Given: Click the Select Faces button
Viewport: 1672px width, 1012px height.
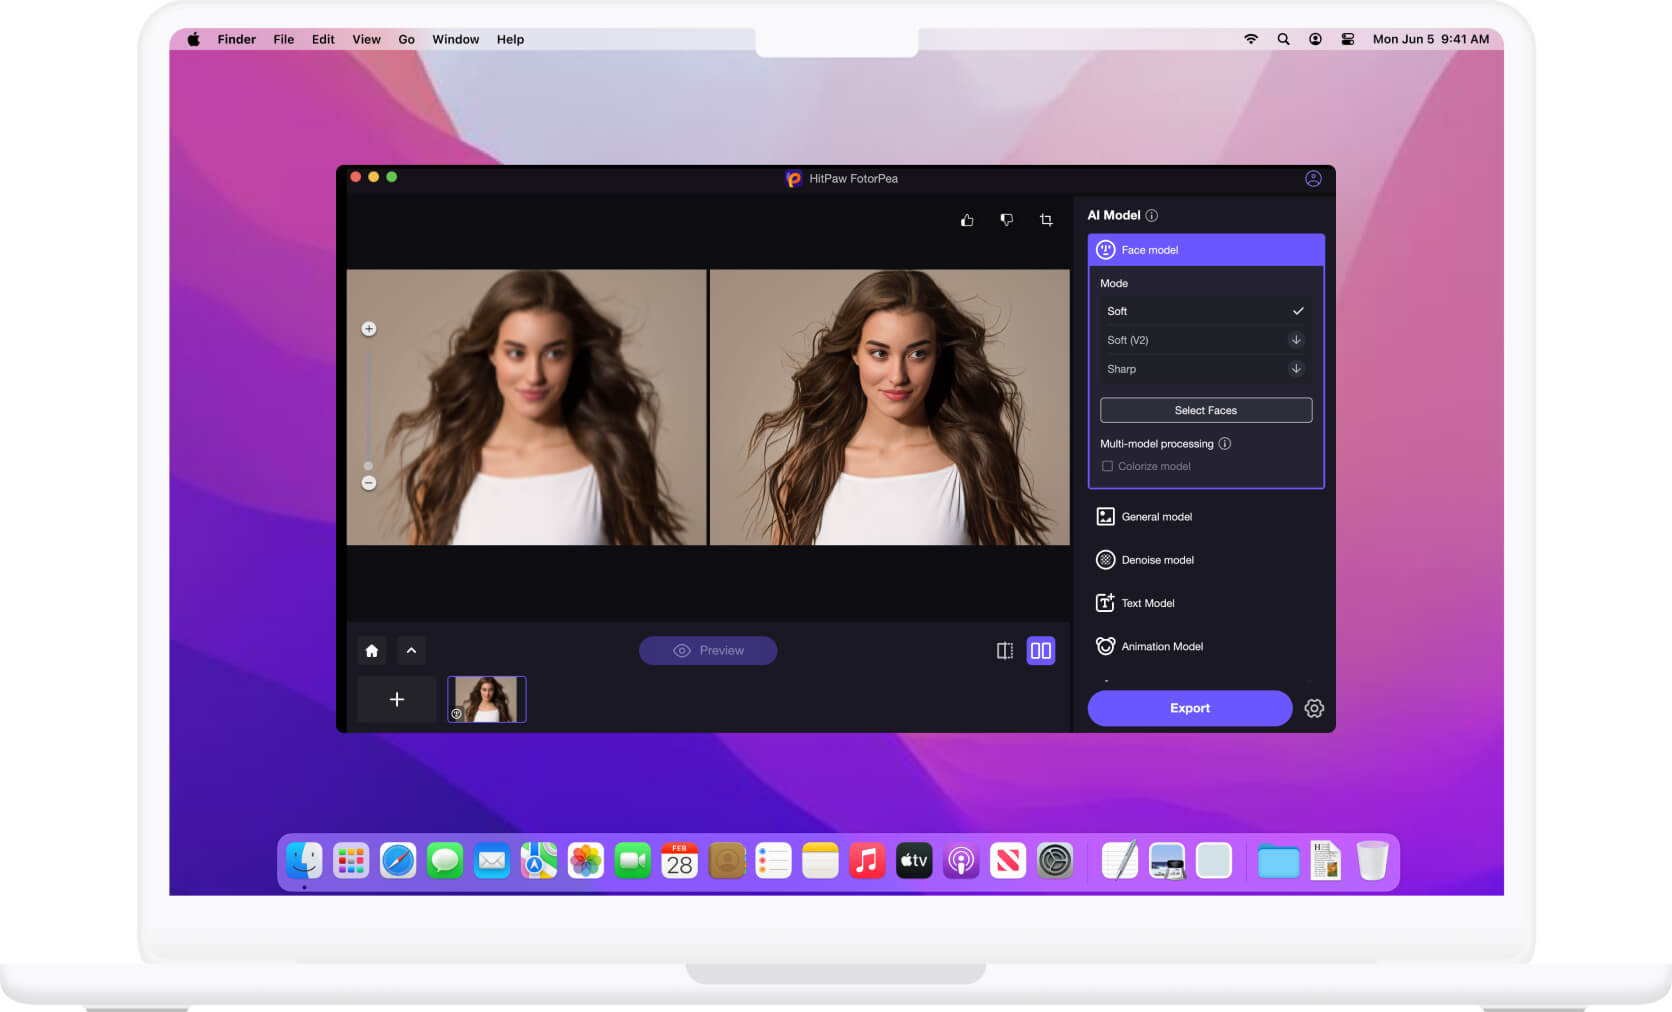Looking at the screenshot, I should pyautogui.click(x=1205, y=410).
